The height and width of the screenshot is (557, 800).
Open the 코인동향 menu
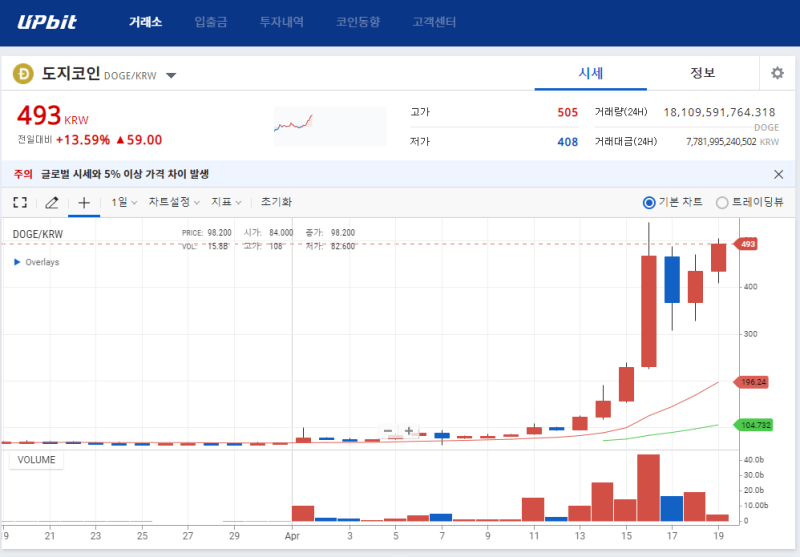click(358, 22)
